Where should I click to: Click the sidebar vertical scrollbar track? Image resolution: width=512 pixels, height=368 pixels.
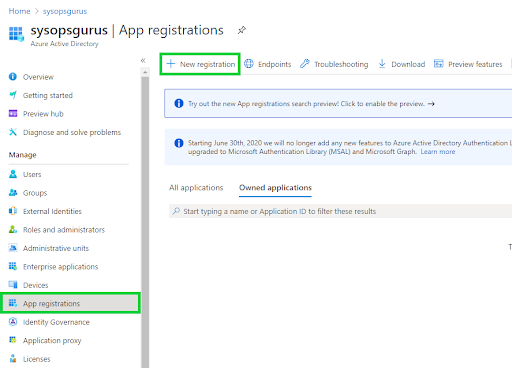(145, 222)
